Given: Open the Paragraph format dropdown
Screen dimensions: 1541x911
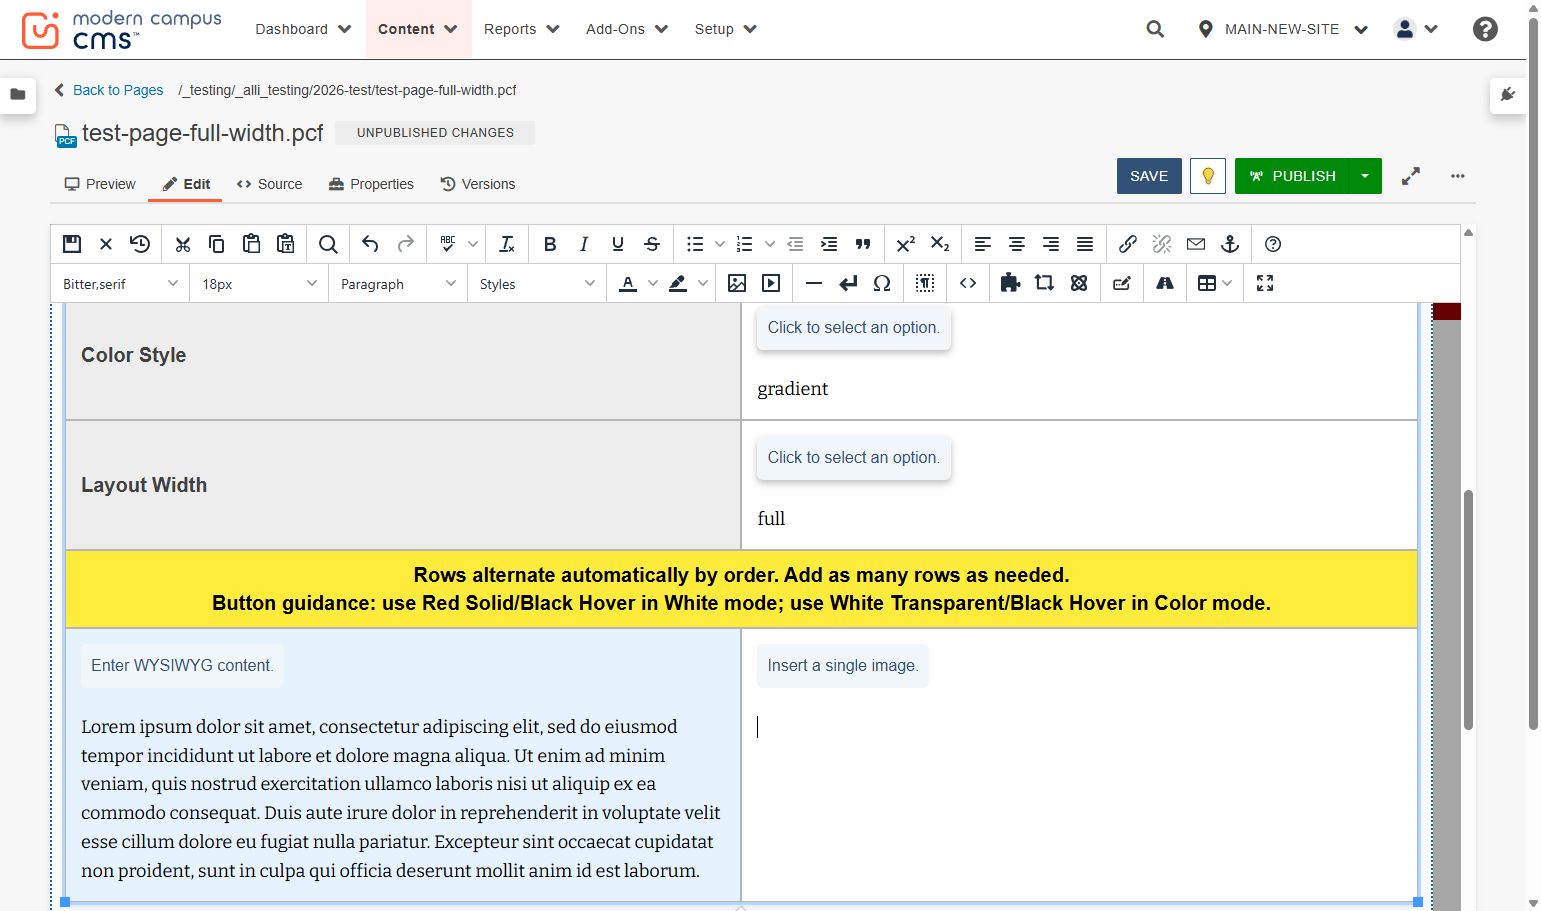Looking at the screenshot, I should tap(398, 284).
